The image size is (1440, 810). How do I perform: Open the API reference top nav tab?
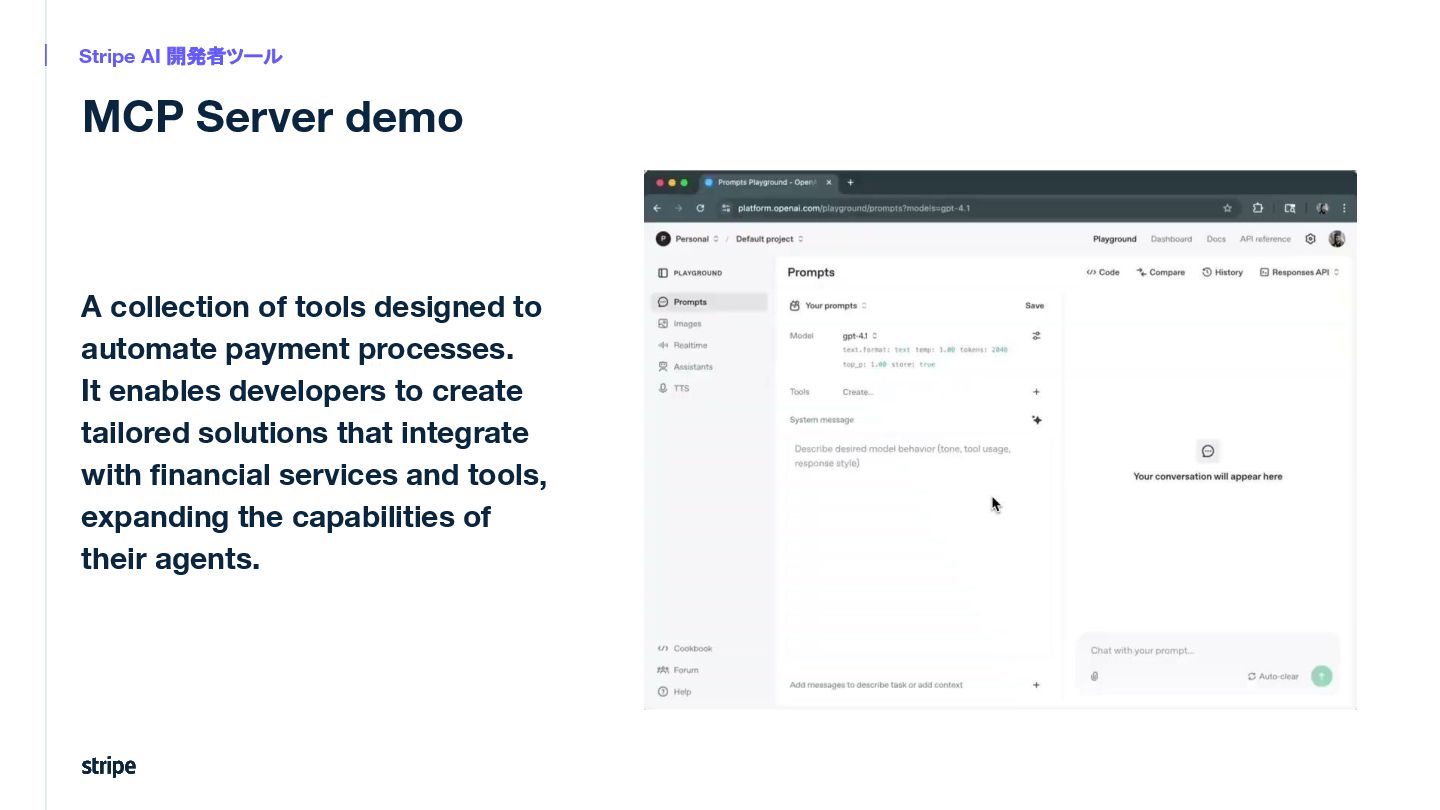click(1265, 239)
